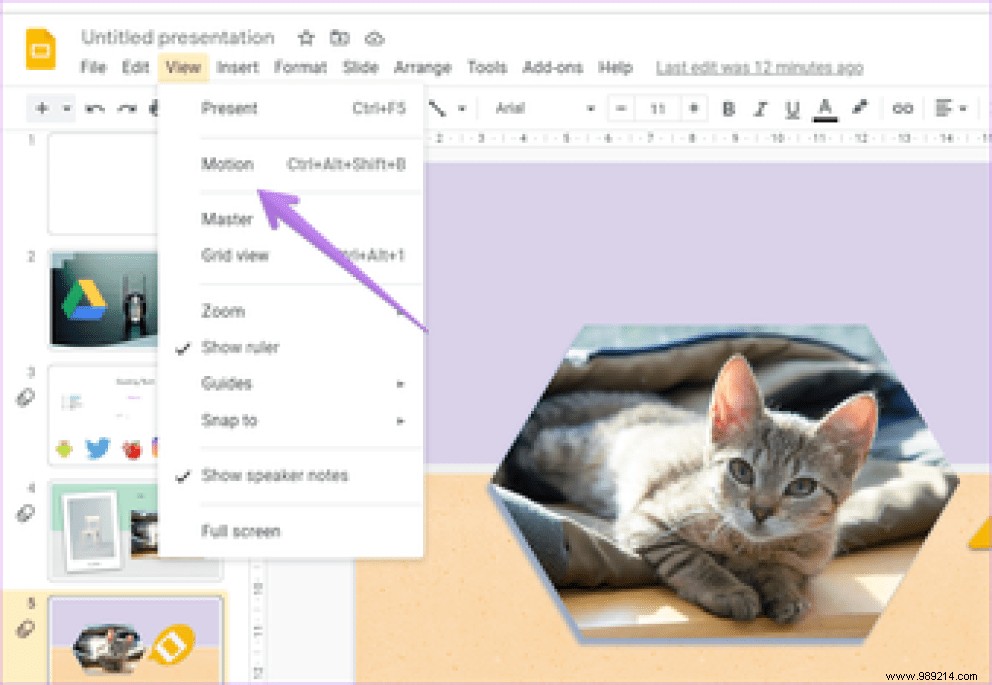Check the document cloud sync status icon

[375, 38]
